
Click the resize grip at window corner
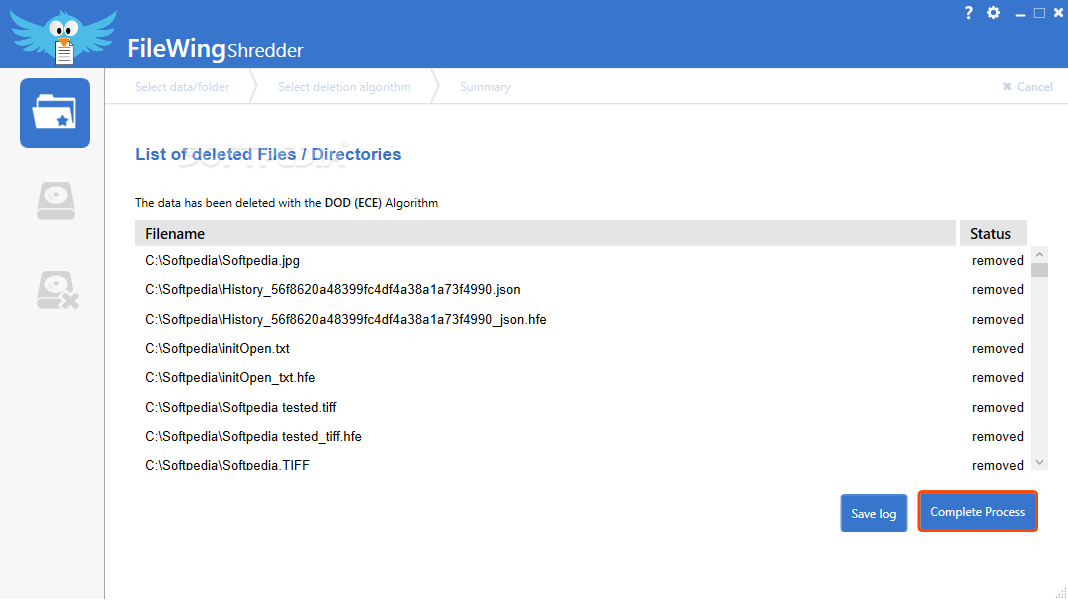coord(1061,593)
